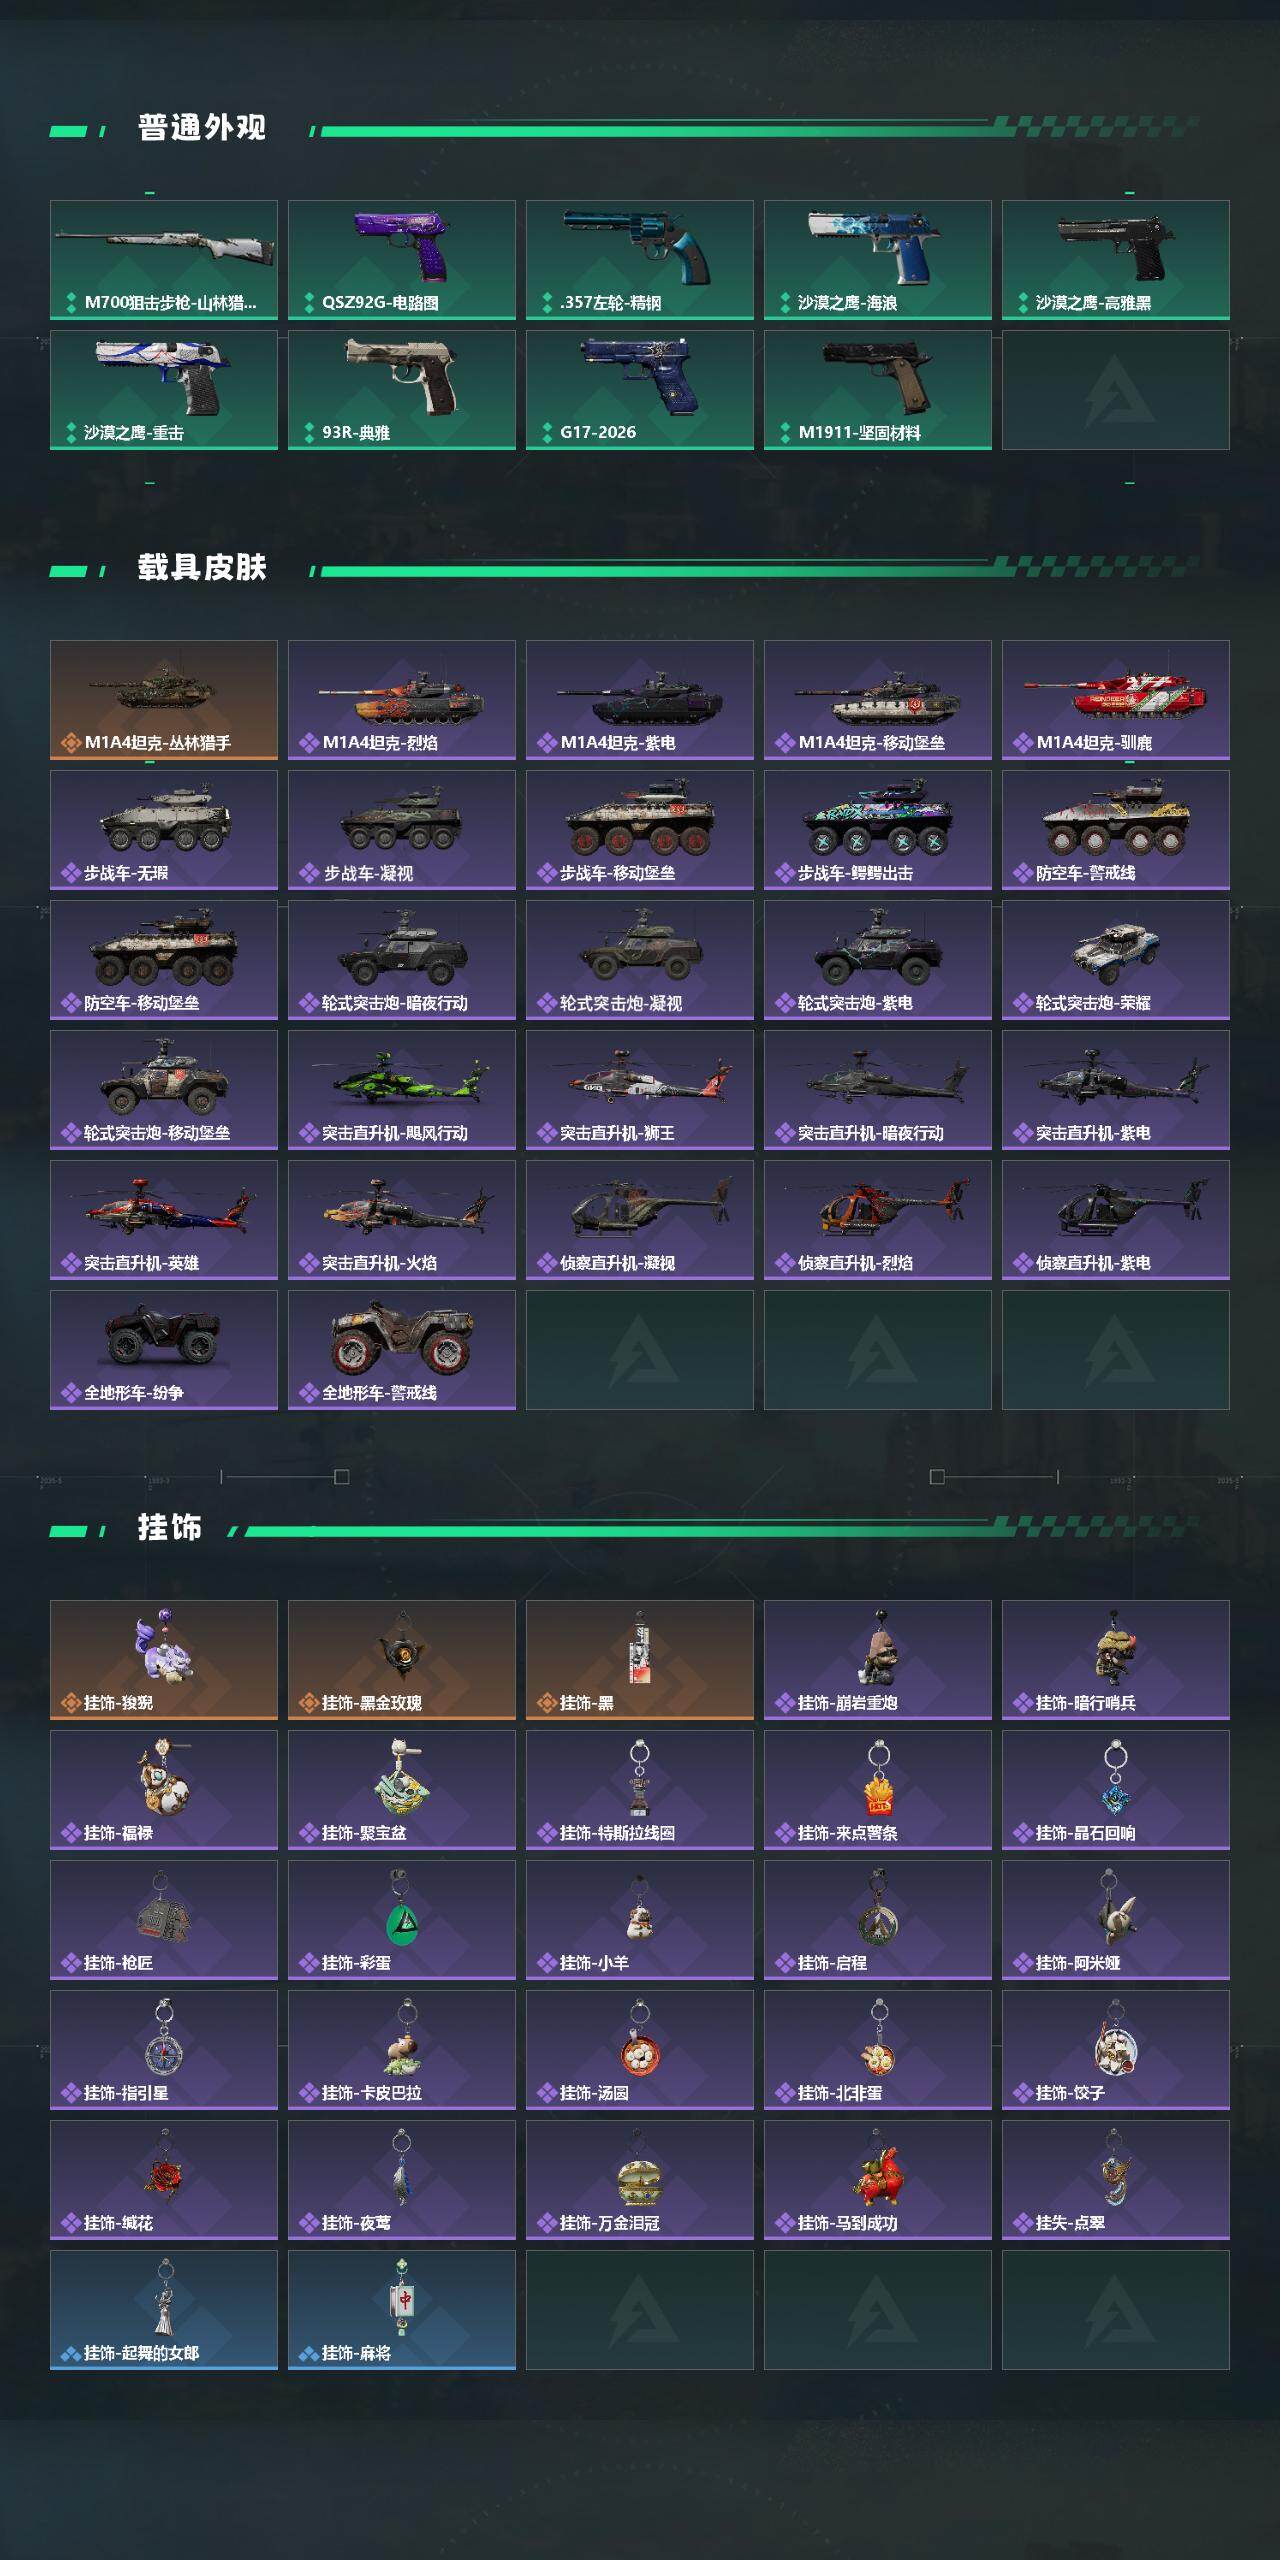Click the green 突击直升机-飓风行动 helicopter

pos(402,1090)
